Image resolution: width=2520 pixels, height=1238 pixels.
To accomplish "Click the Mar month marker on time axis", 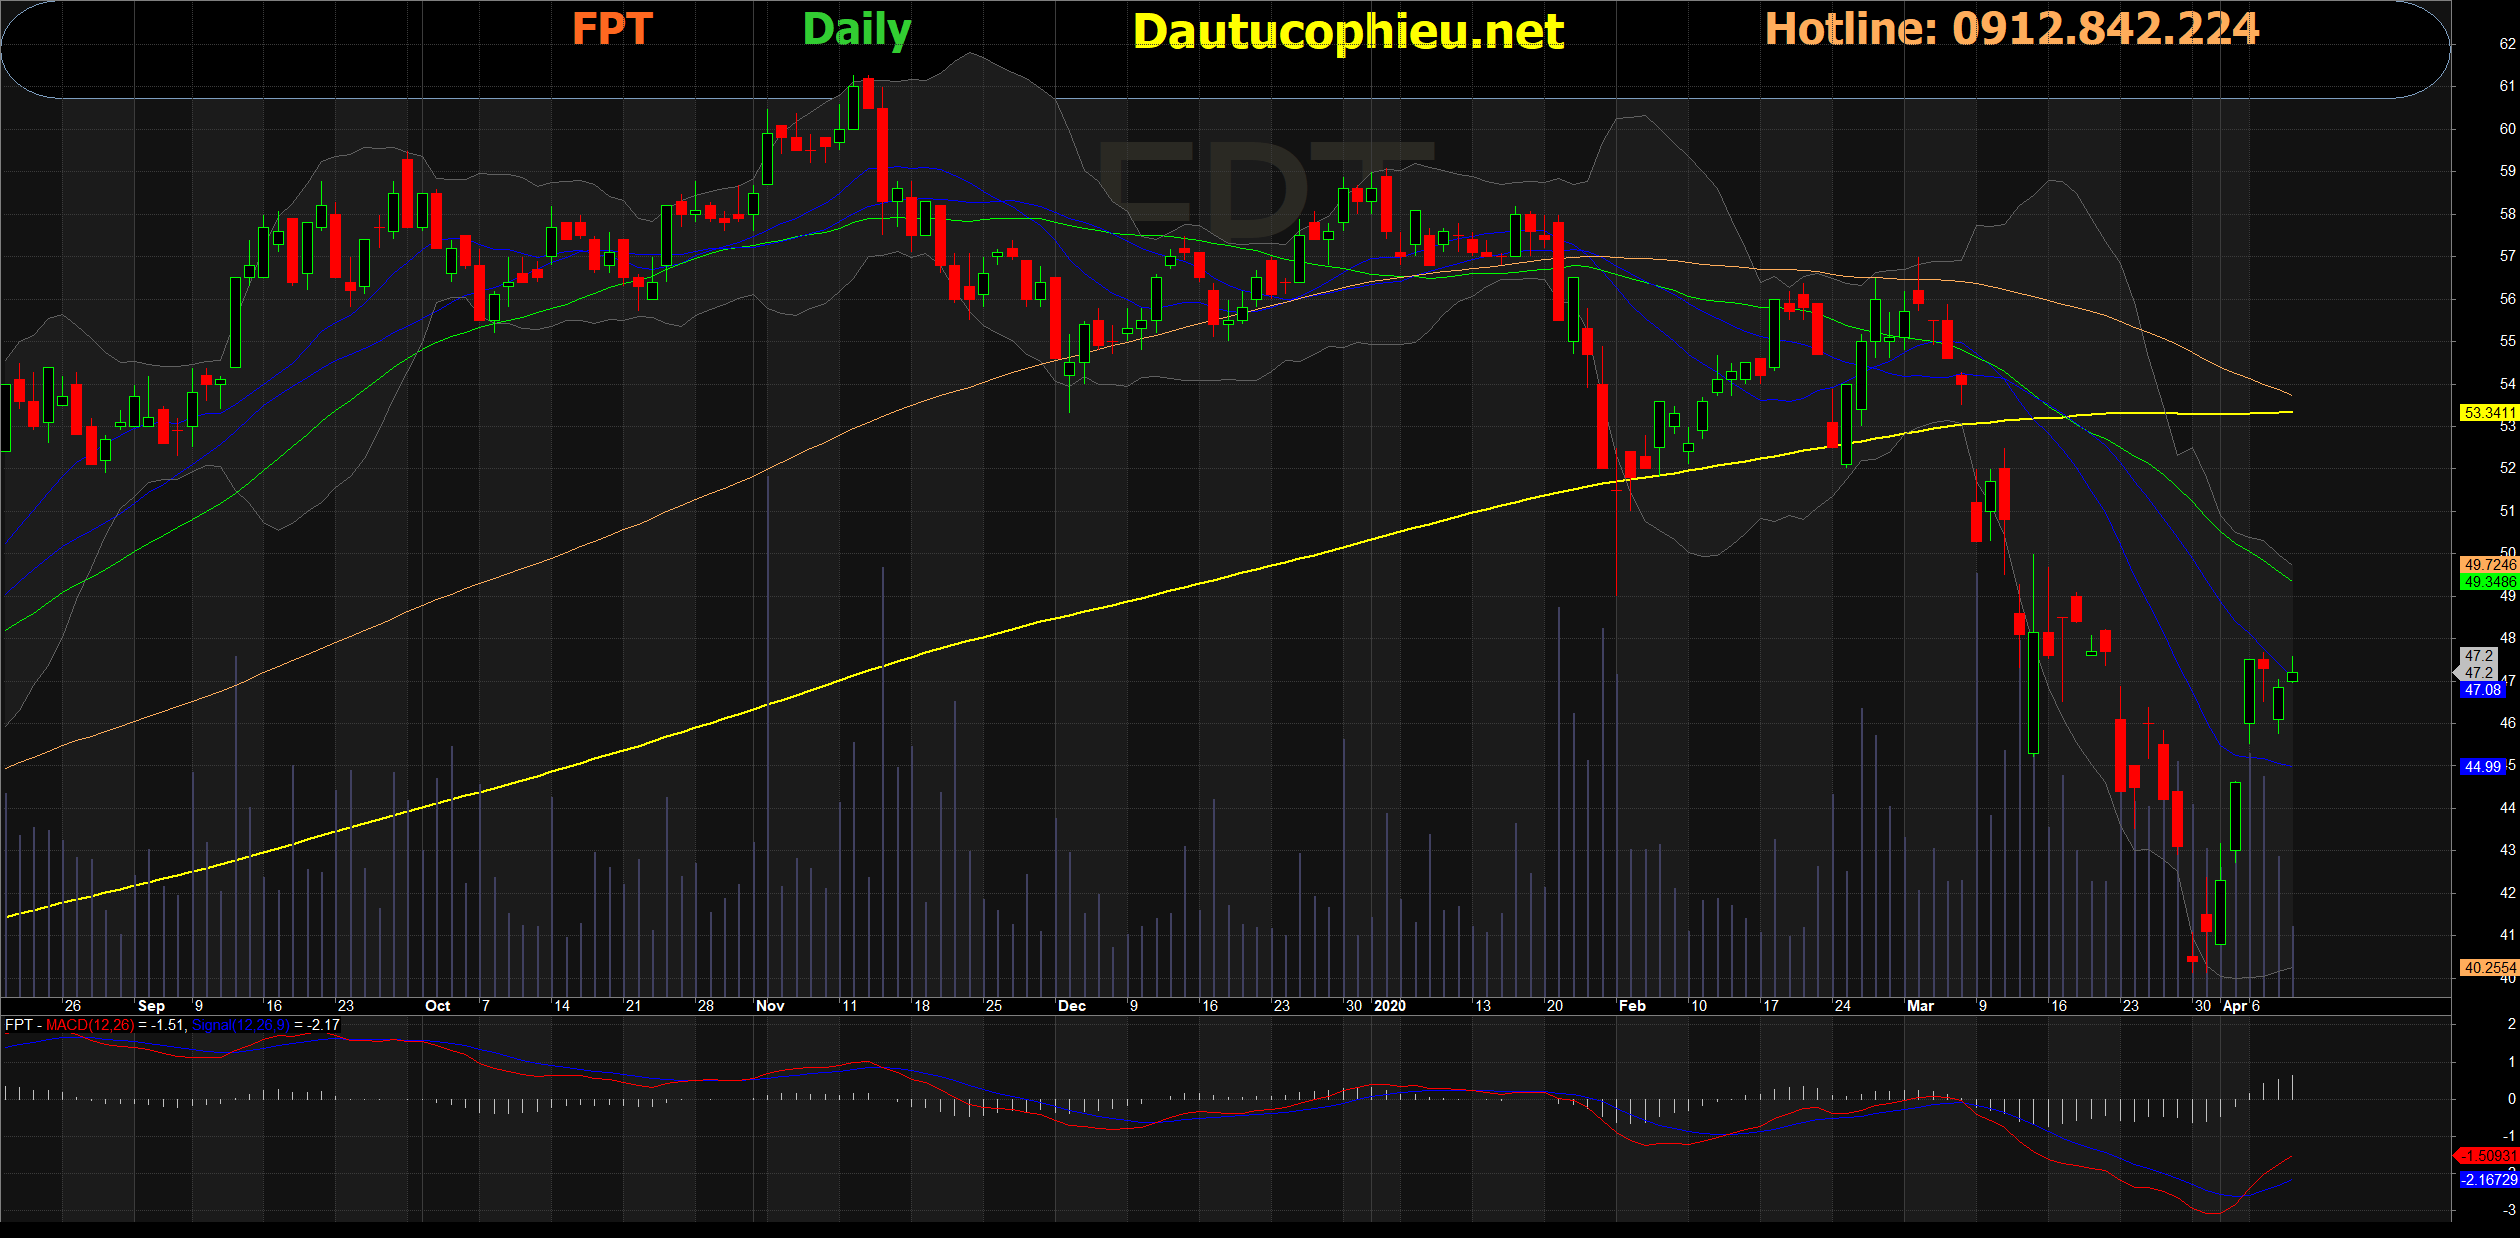I will 1920,1006.
